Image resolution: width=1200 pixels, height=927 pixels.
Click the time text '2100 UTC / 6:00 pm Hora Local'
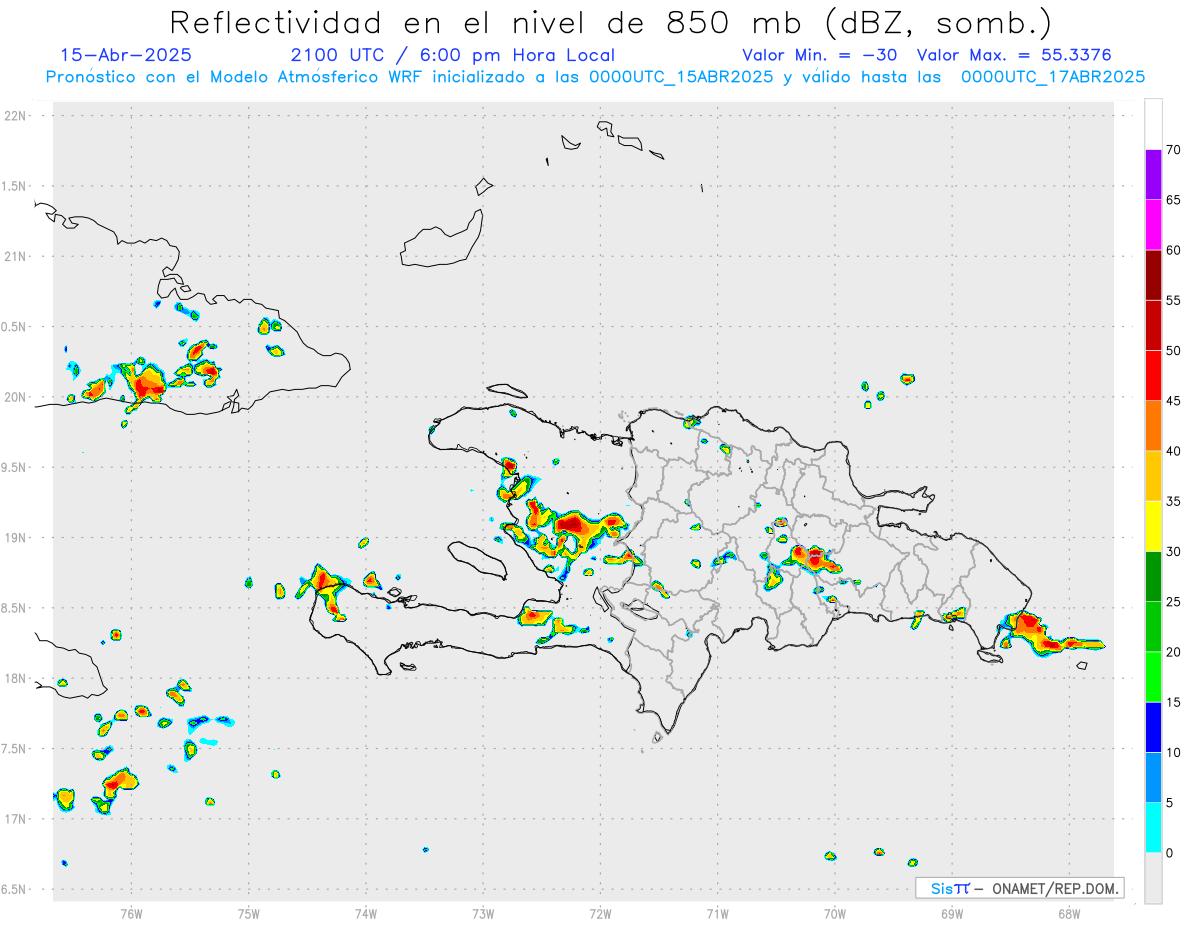[x=453, y=55]
